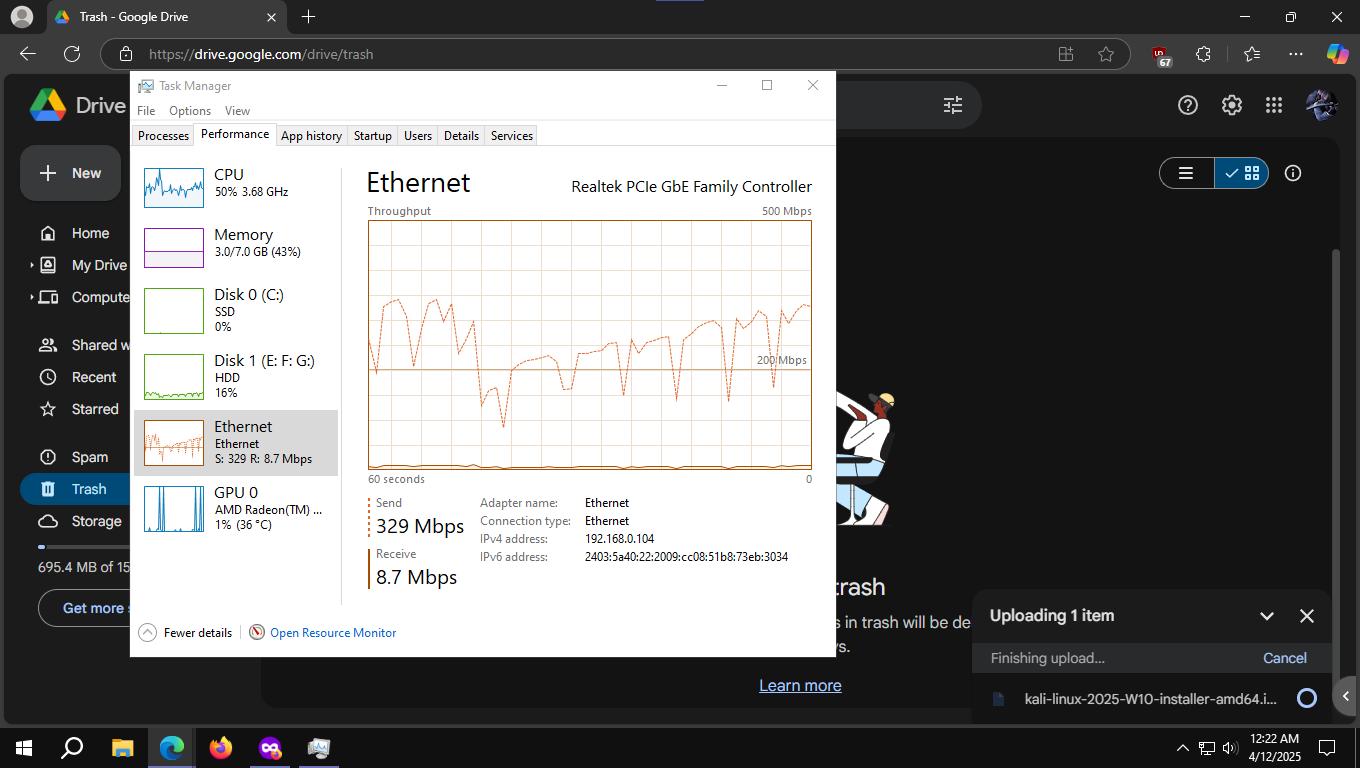Open the Task Manager File menu
This screenshot has width=1360, height=768.
click(x=146, y=111)
